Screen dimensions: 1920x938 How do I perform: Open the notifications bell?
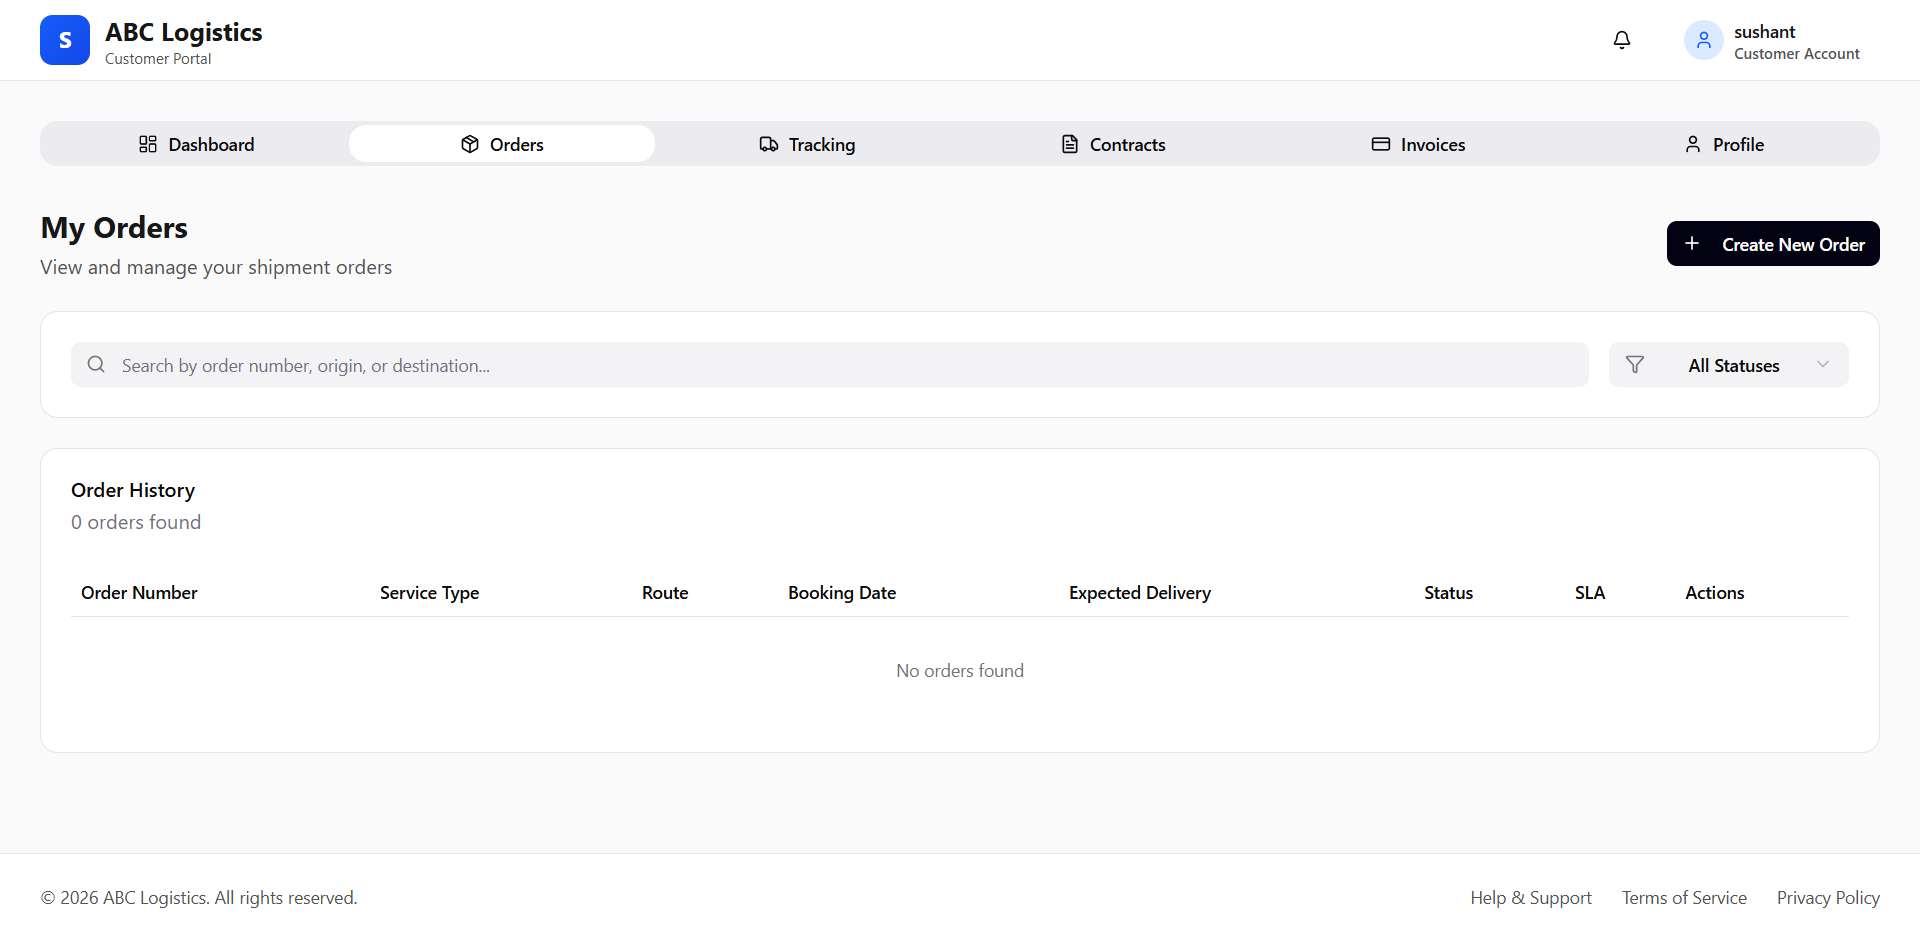[1621, 40]
